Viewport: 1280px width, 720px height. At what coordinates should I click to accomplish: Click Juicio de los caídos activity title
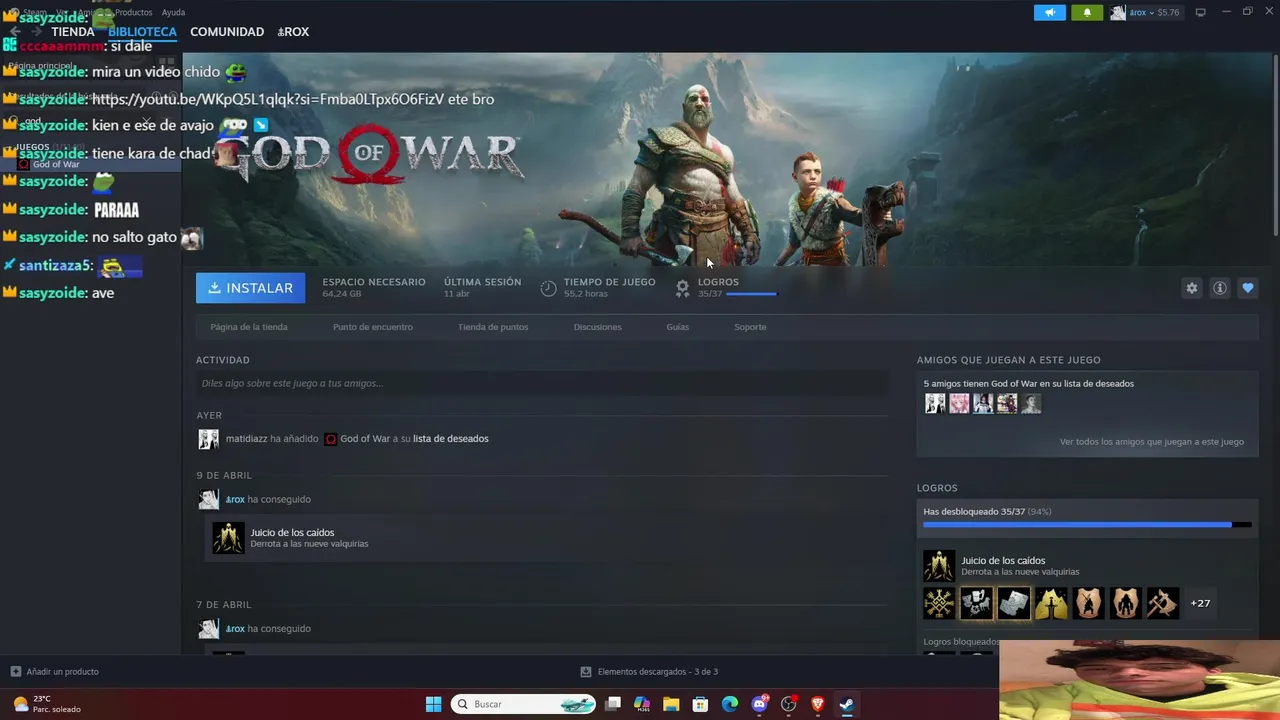[292, 533]
